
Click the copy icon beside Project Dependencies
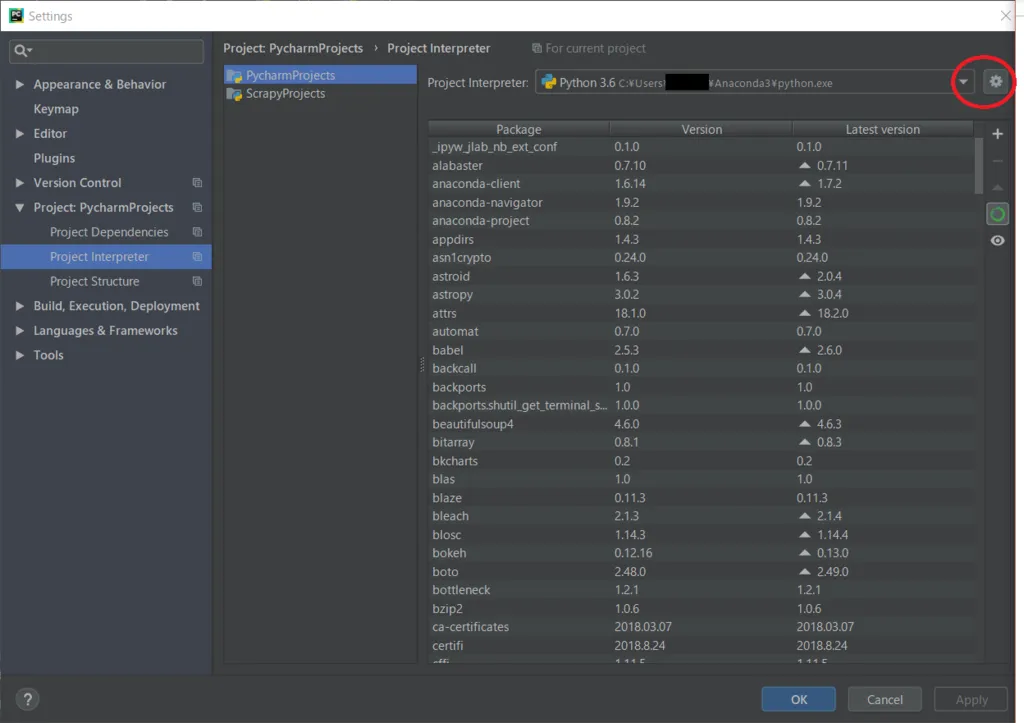pyautogui.click(x=197, y=232)
